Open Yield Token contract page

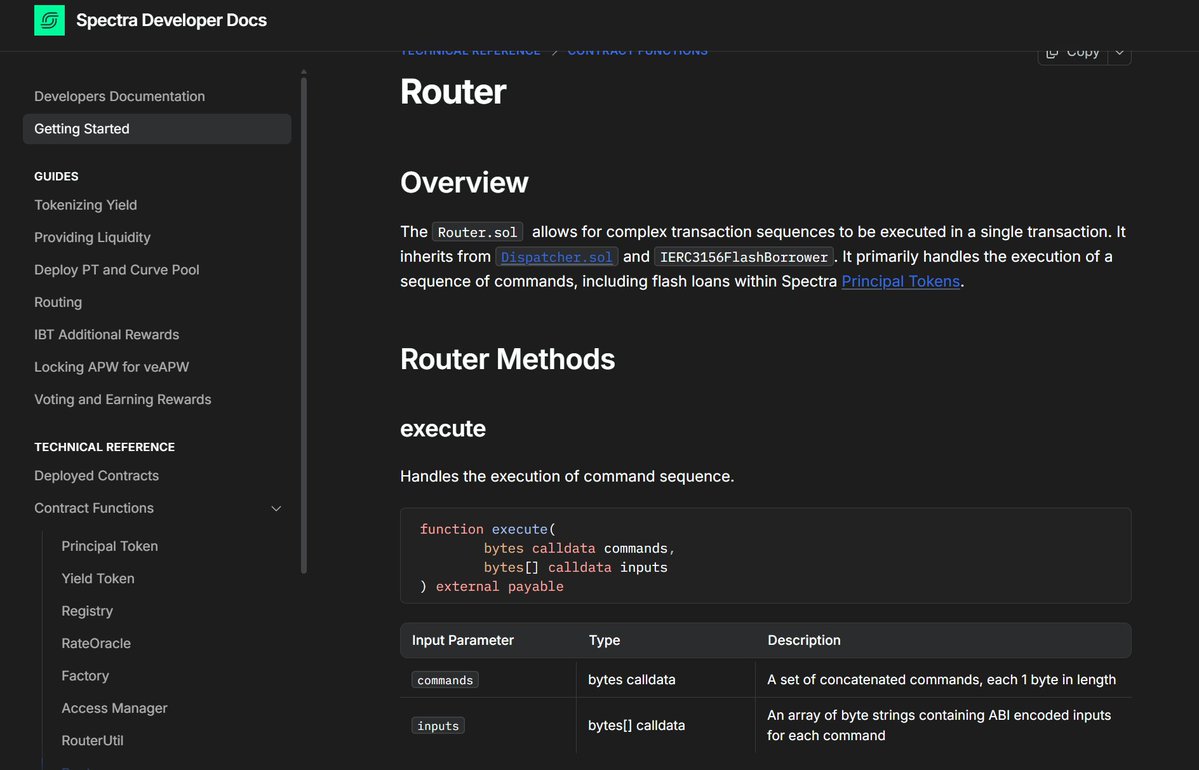pyautogui.click(x=98, y=579)
